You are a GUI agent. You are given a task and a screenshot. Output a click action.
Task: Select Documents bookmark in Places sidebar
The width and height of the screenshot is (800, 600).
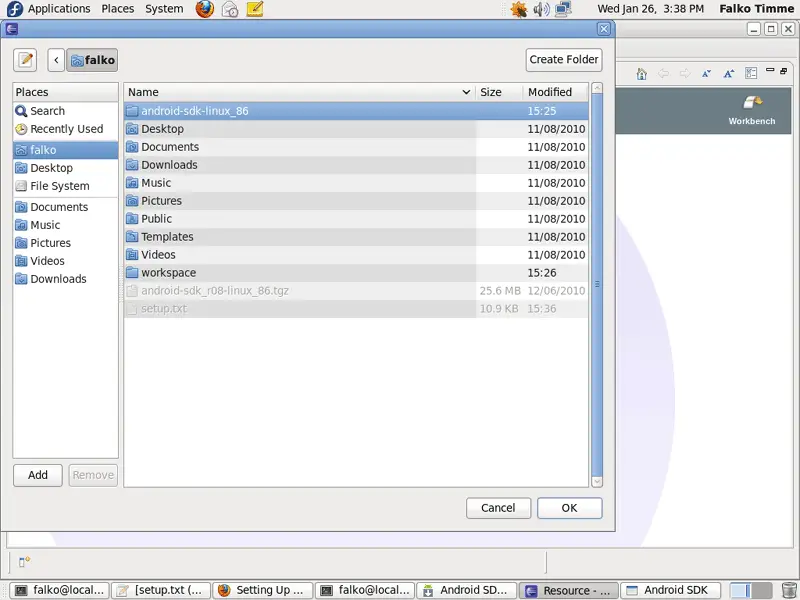pyautogui.click(x=65, y=207)
